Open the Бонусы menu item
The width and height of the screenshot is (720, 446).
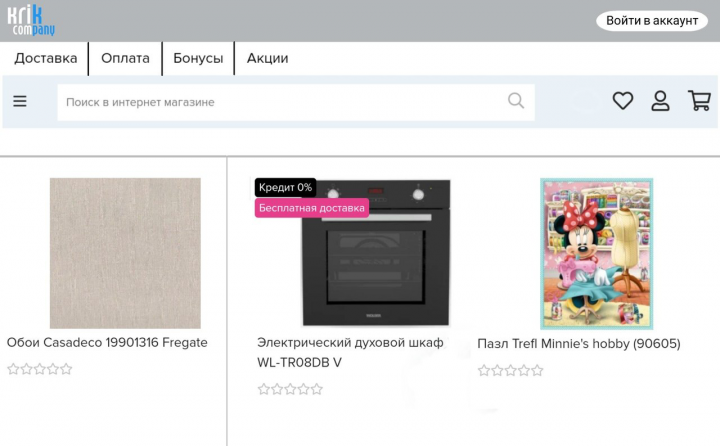pyautogui.click(x=198, y=58)
